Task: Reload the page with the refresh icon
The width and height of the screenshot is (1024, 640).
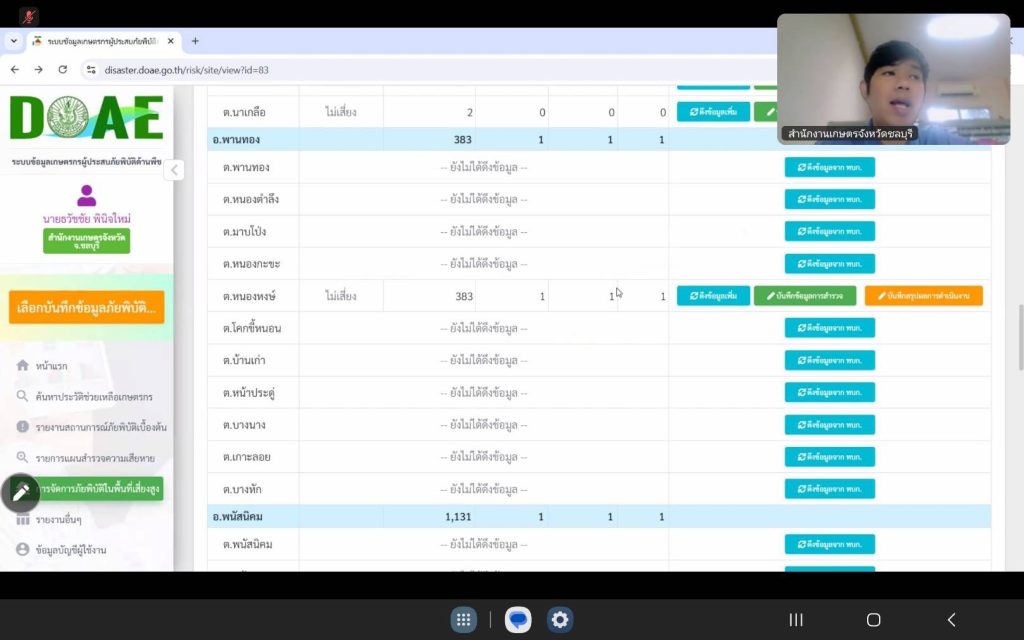Action: (63, 70)
